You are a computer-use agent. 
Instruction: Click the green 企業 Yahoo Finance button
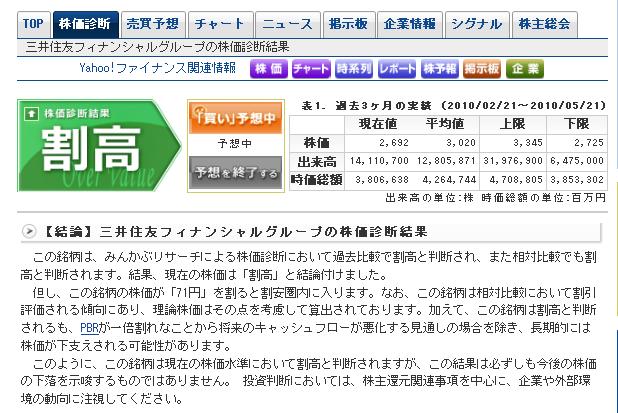(x=525, y=69)
